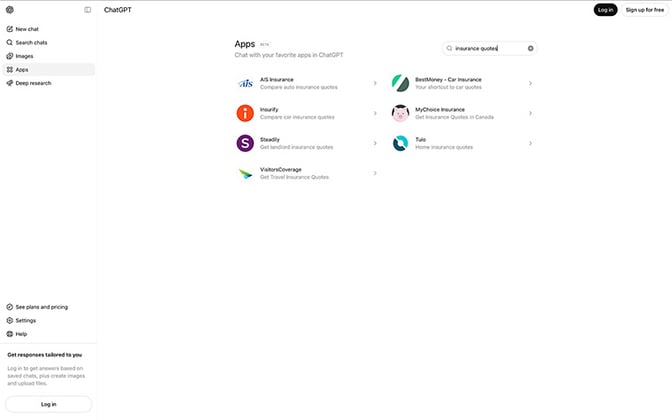Click inside the apps search field
Image resolution: width=672 pixels, height=420 pixels.
pyautogui.click(x=489, y=48)
